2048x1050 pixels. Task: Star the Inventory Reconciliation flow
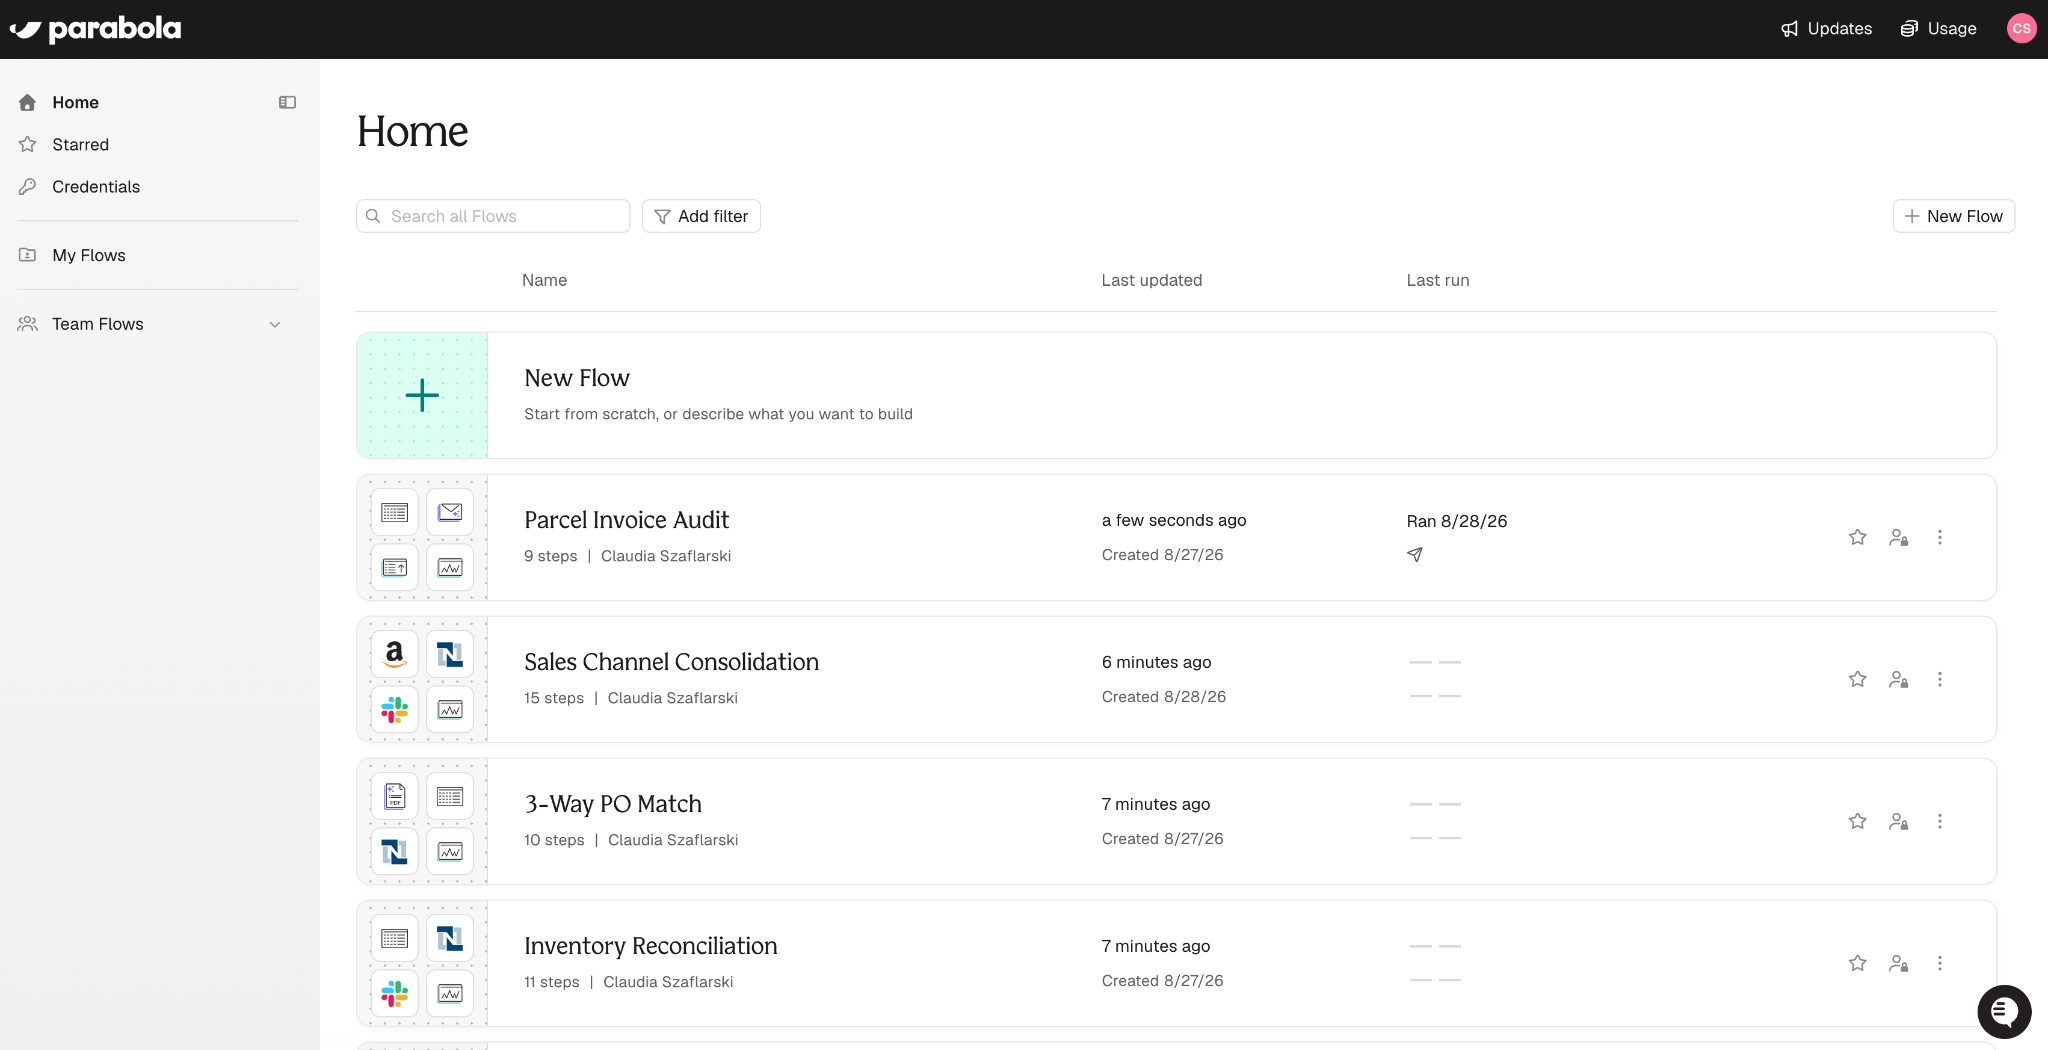point(1857,963)
